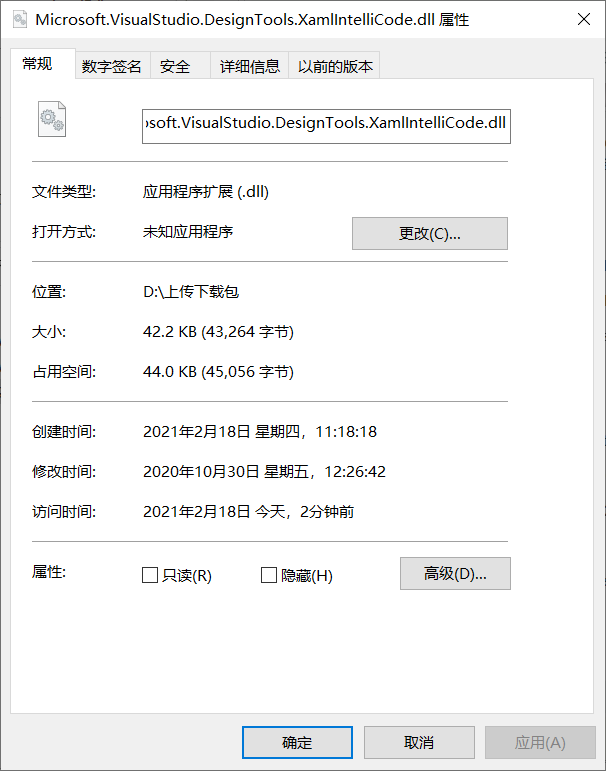
Task: Click the 取消 button
Action: (x=419, y=742)
